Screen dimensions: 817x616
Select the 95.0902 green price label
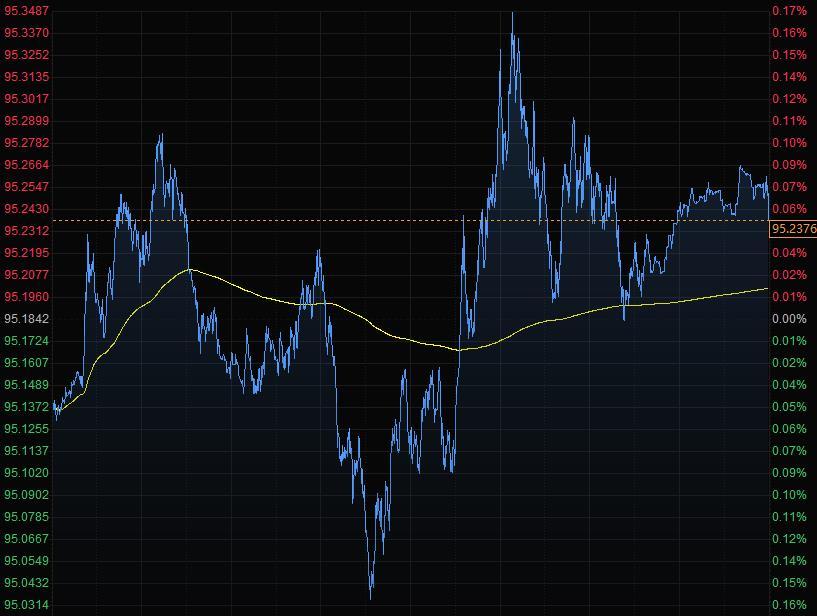pyautogui.click(x=27, y=495)
